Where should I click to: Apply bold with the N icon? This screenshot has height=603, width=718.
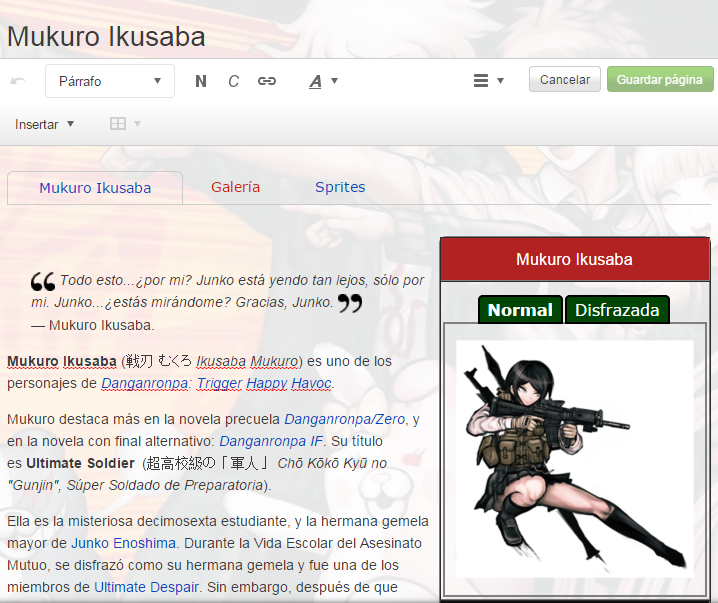[201, 81]
